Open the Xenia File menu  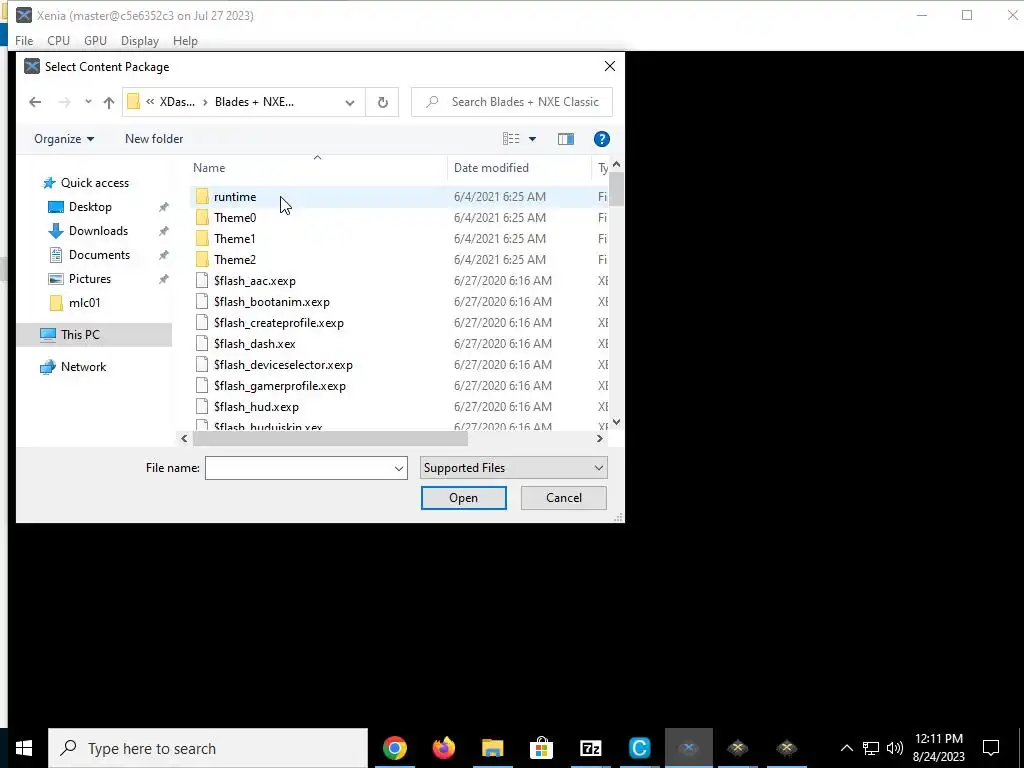pyautogui.click(x=24, y=40)
